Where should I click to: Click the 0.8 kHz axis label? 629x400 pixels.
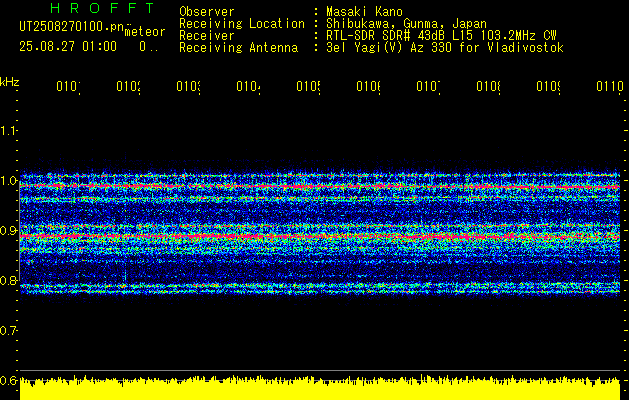(8, 280)
